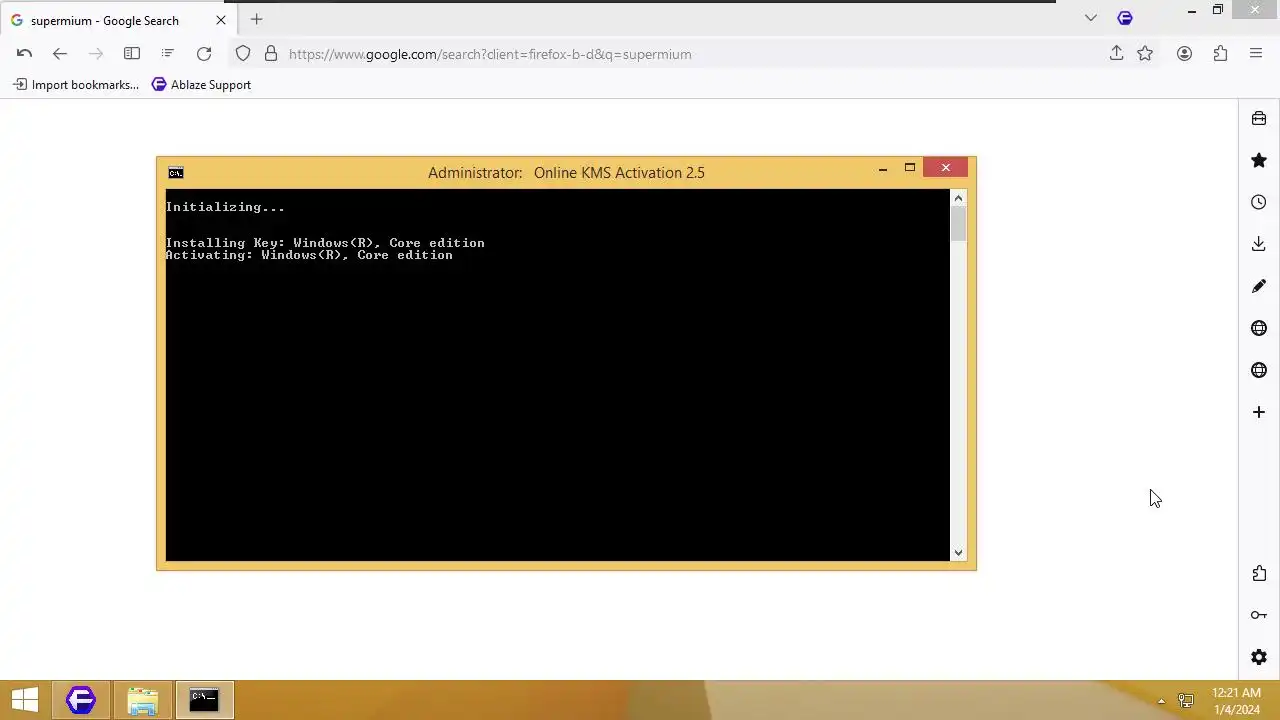The width and height of the screenshot is (1280, 720).
Task: Click console scrollbar down arrow
Action: pos(958,552)
